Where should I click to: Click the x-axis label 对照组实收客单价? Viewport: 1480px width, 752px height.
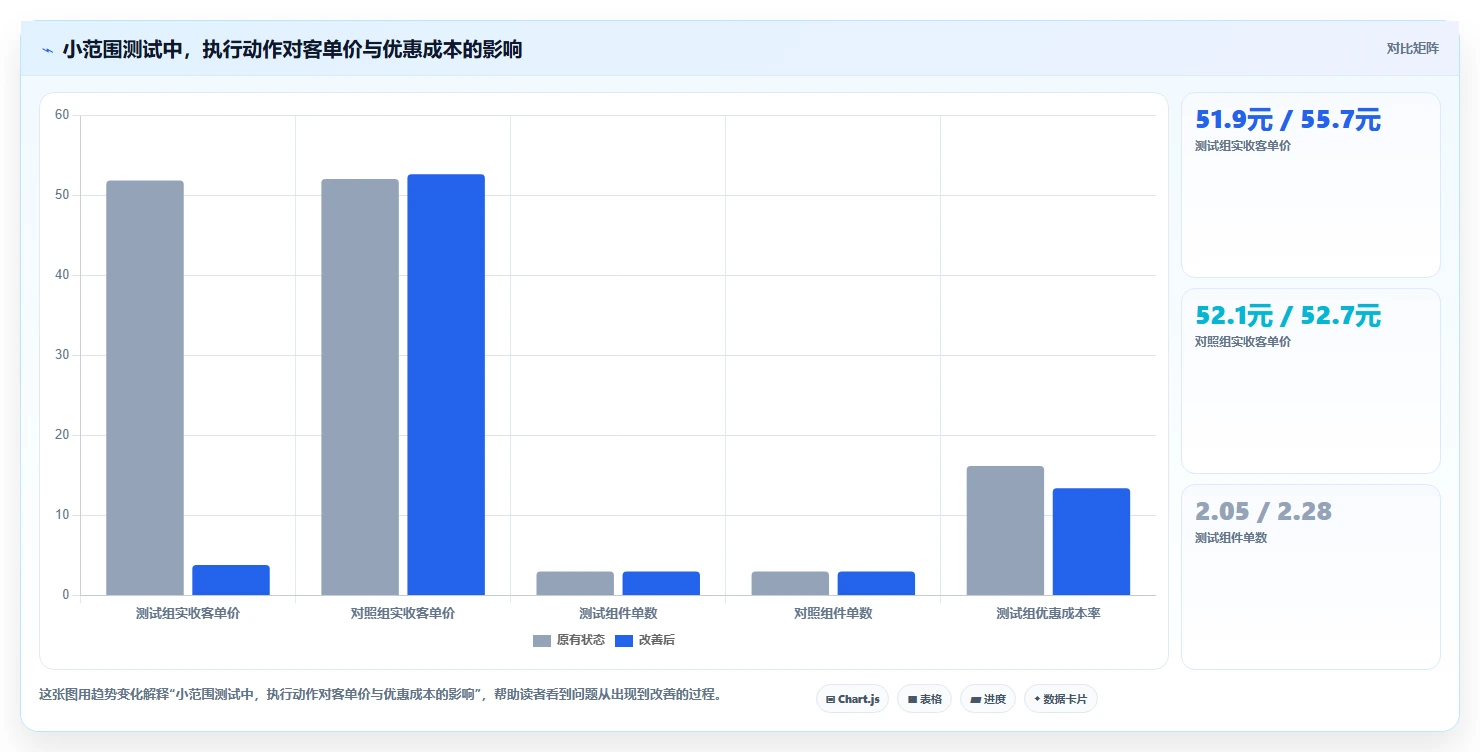click(403, 613)
